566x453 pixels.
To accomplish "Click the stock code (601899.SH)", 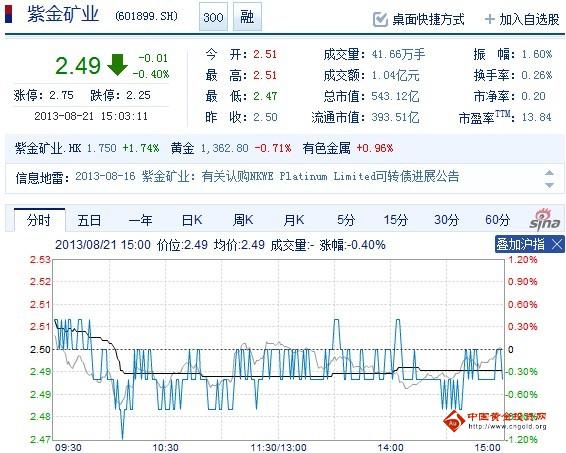I will tap(147, 16).
